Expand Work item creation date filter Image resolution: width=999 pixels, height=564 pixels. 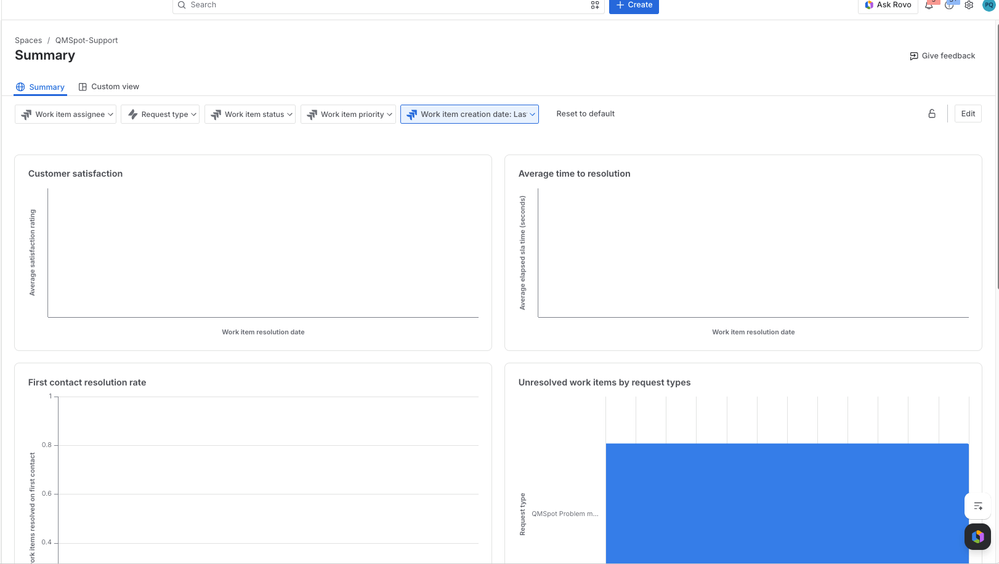pos(470,114)
